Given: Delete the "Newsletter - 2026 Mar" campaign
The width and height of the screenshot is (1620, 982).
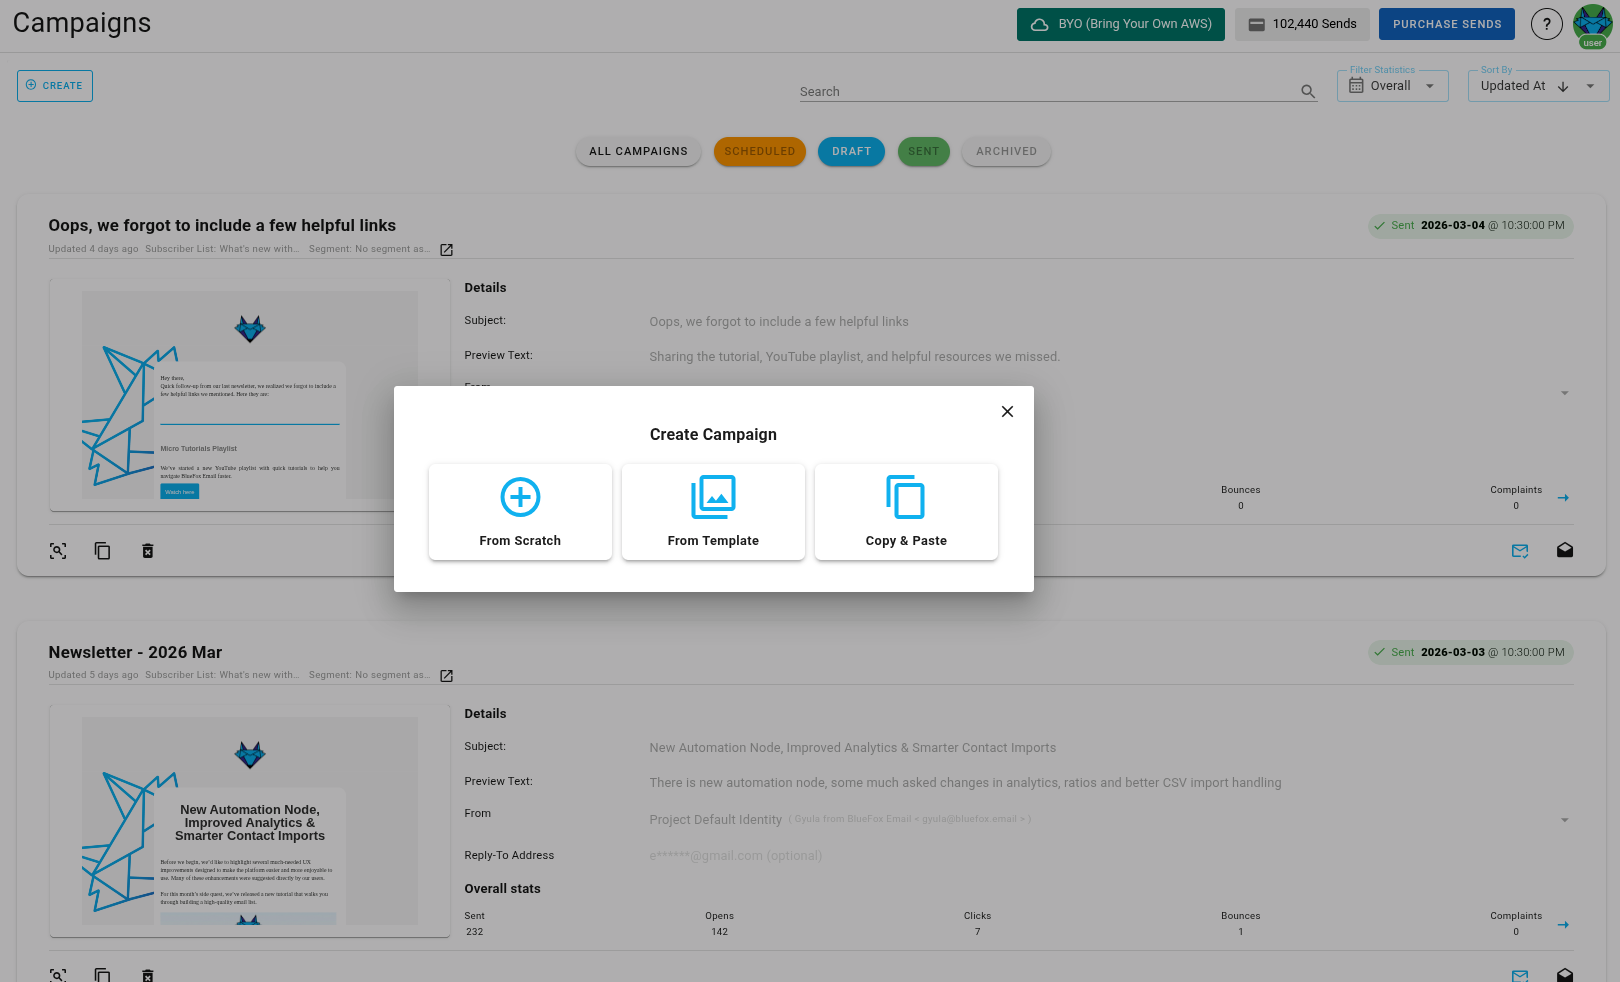Looking at the screenshot, I should point(148,975).
